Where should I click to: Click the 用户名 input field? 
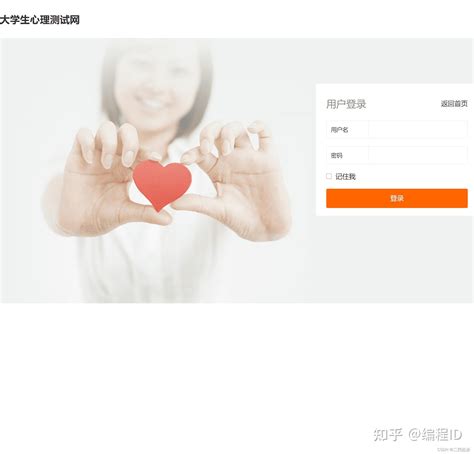[x=418, y=130]
